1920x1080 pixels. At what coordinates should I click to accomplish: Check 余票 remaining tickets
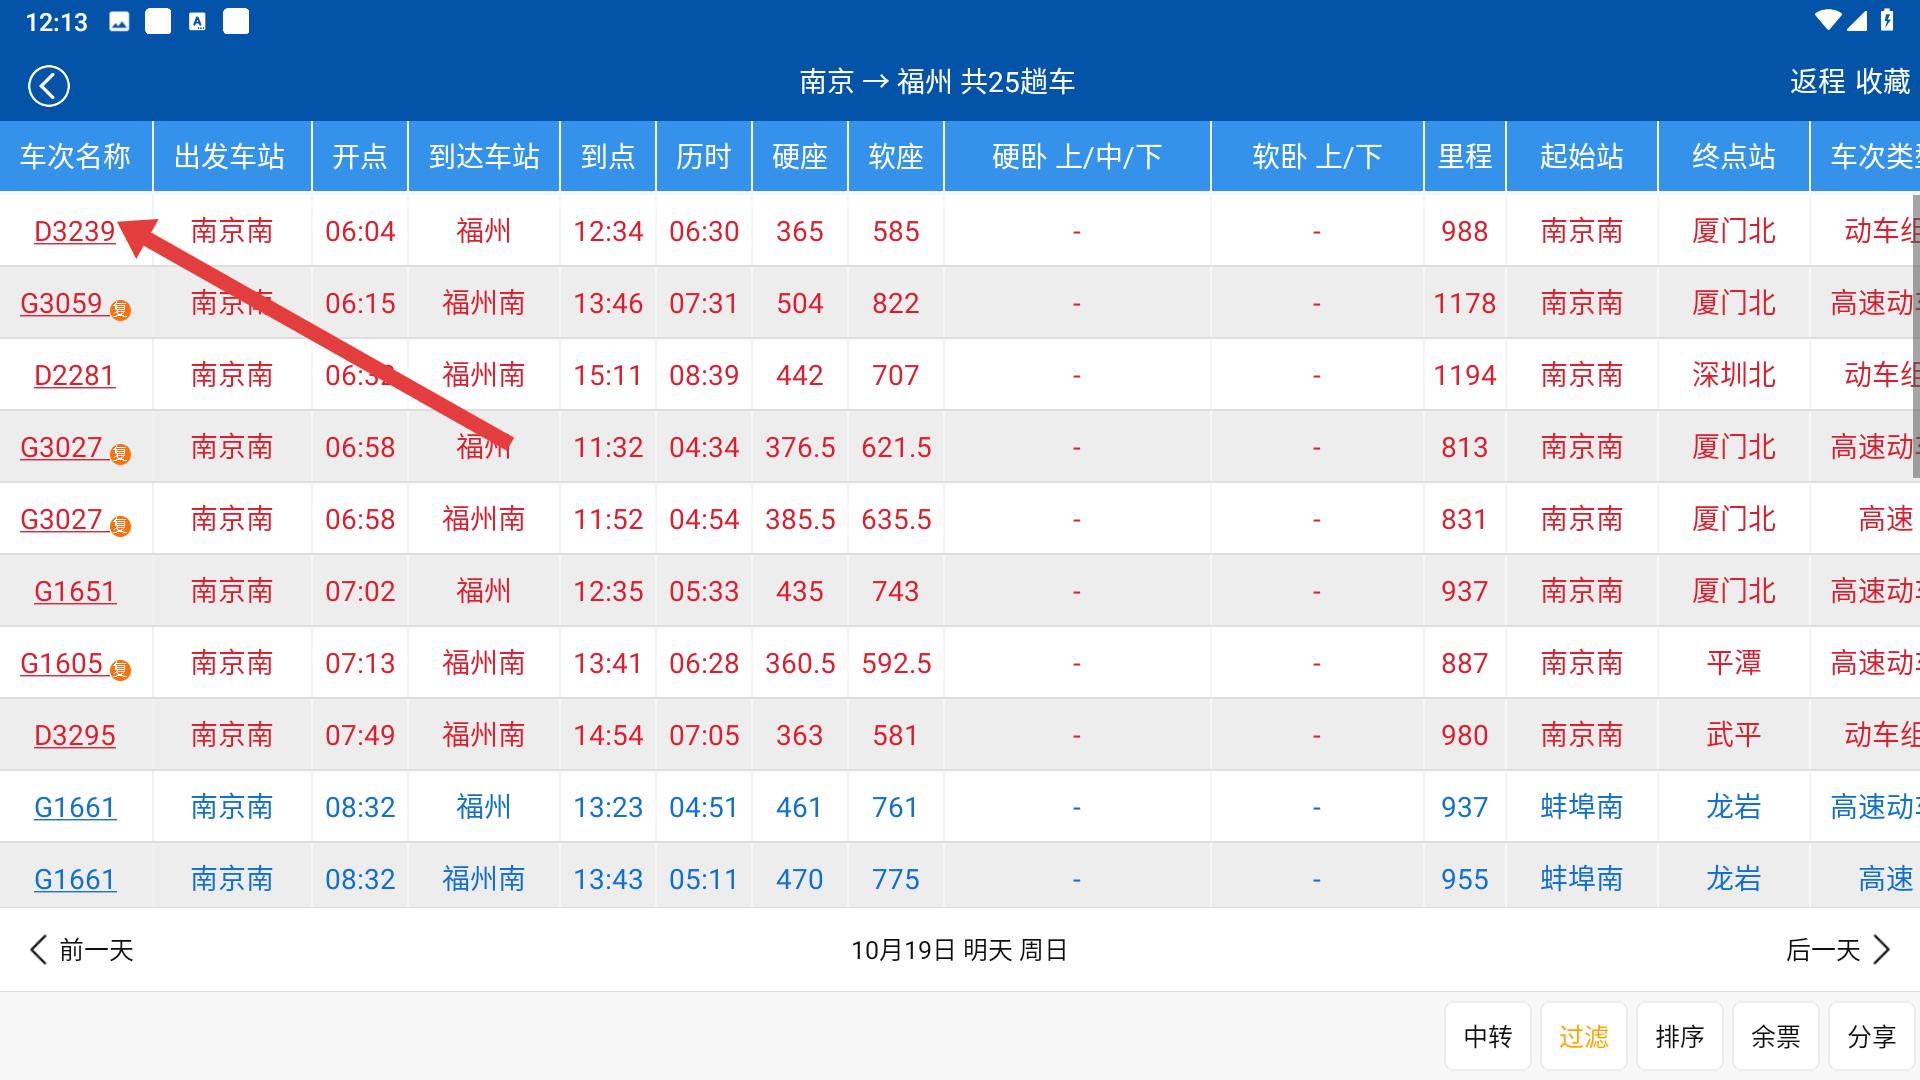(1776, 1036)
